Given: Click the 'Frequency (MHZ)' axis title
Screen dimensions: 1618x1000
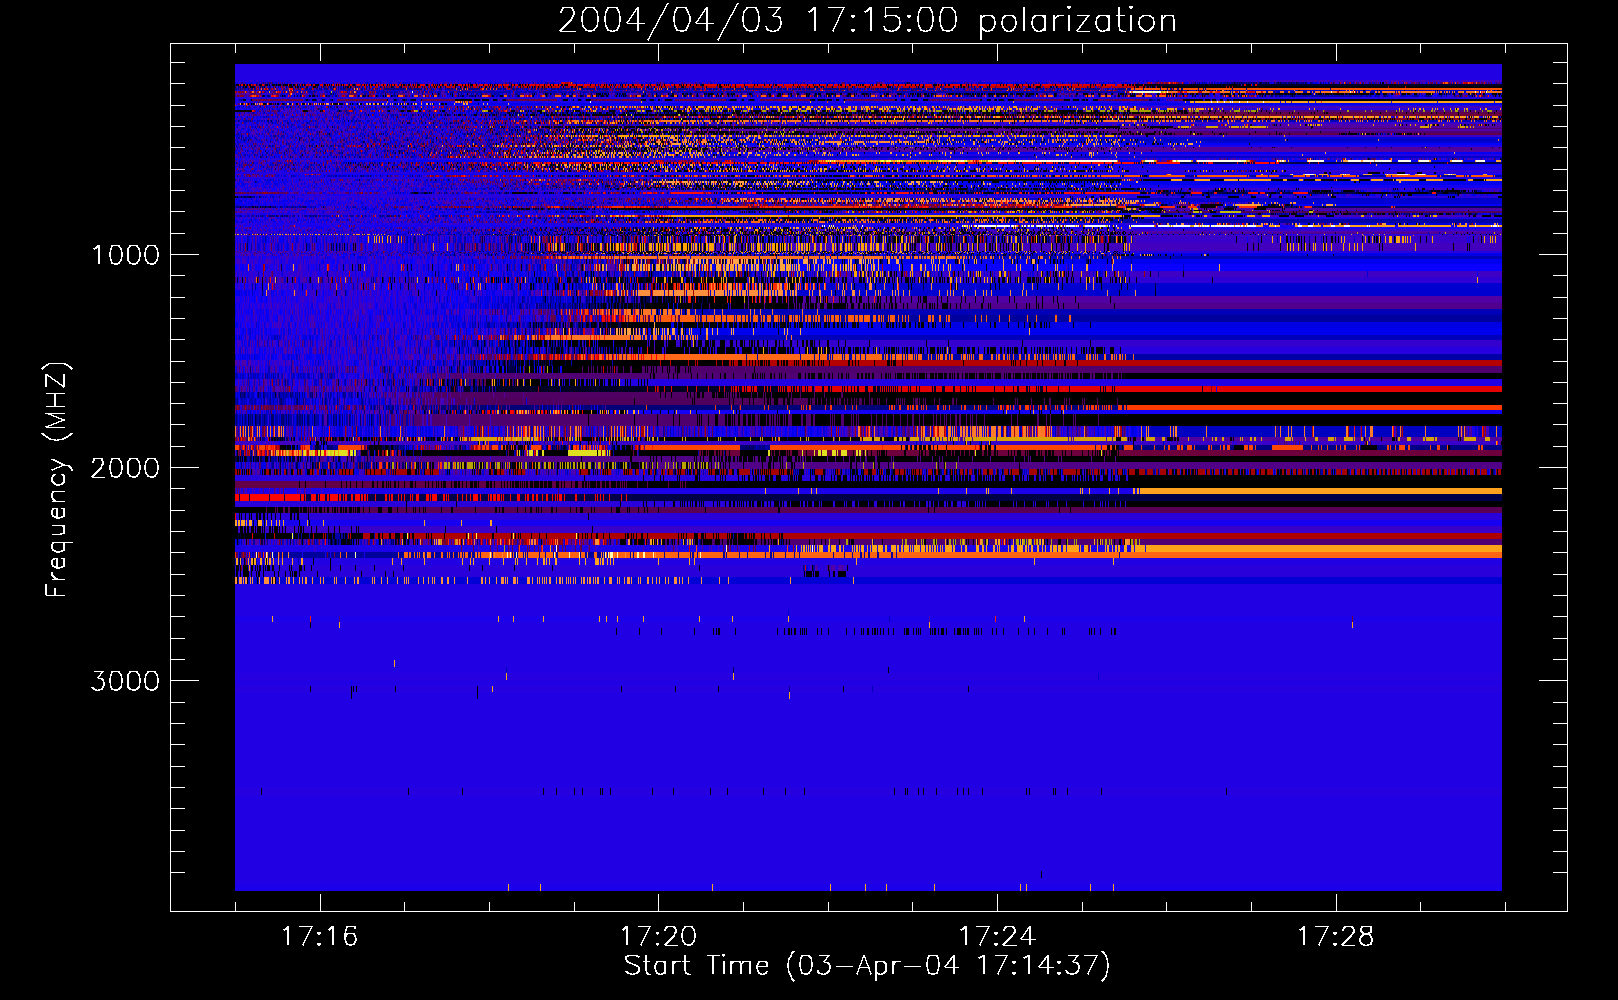Looking at the screenshot, I should (57, 480).
